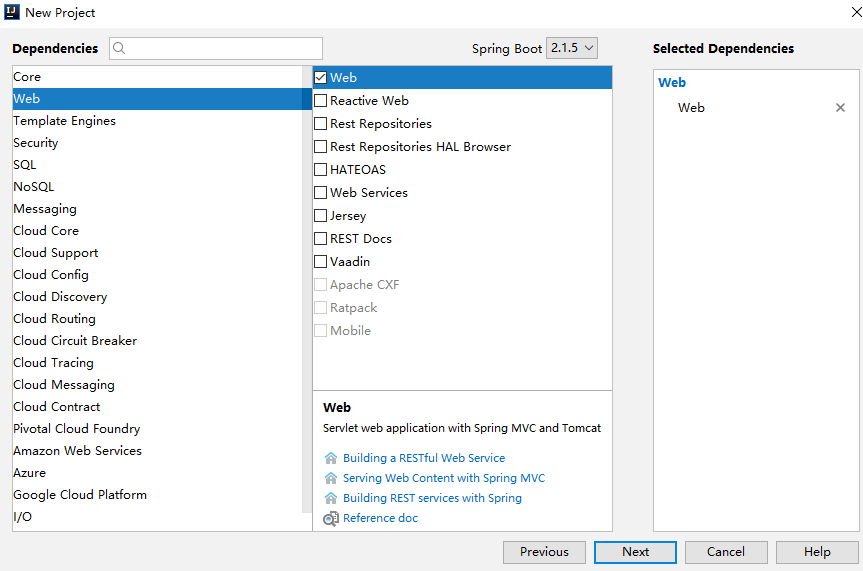Click the IntelliJ logo in title bar

13,13
